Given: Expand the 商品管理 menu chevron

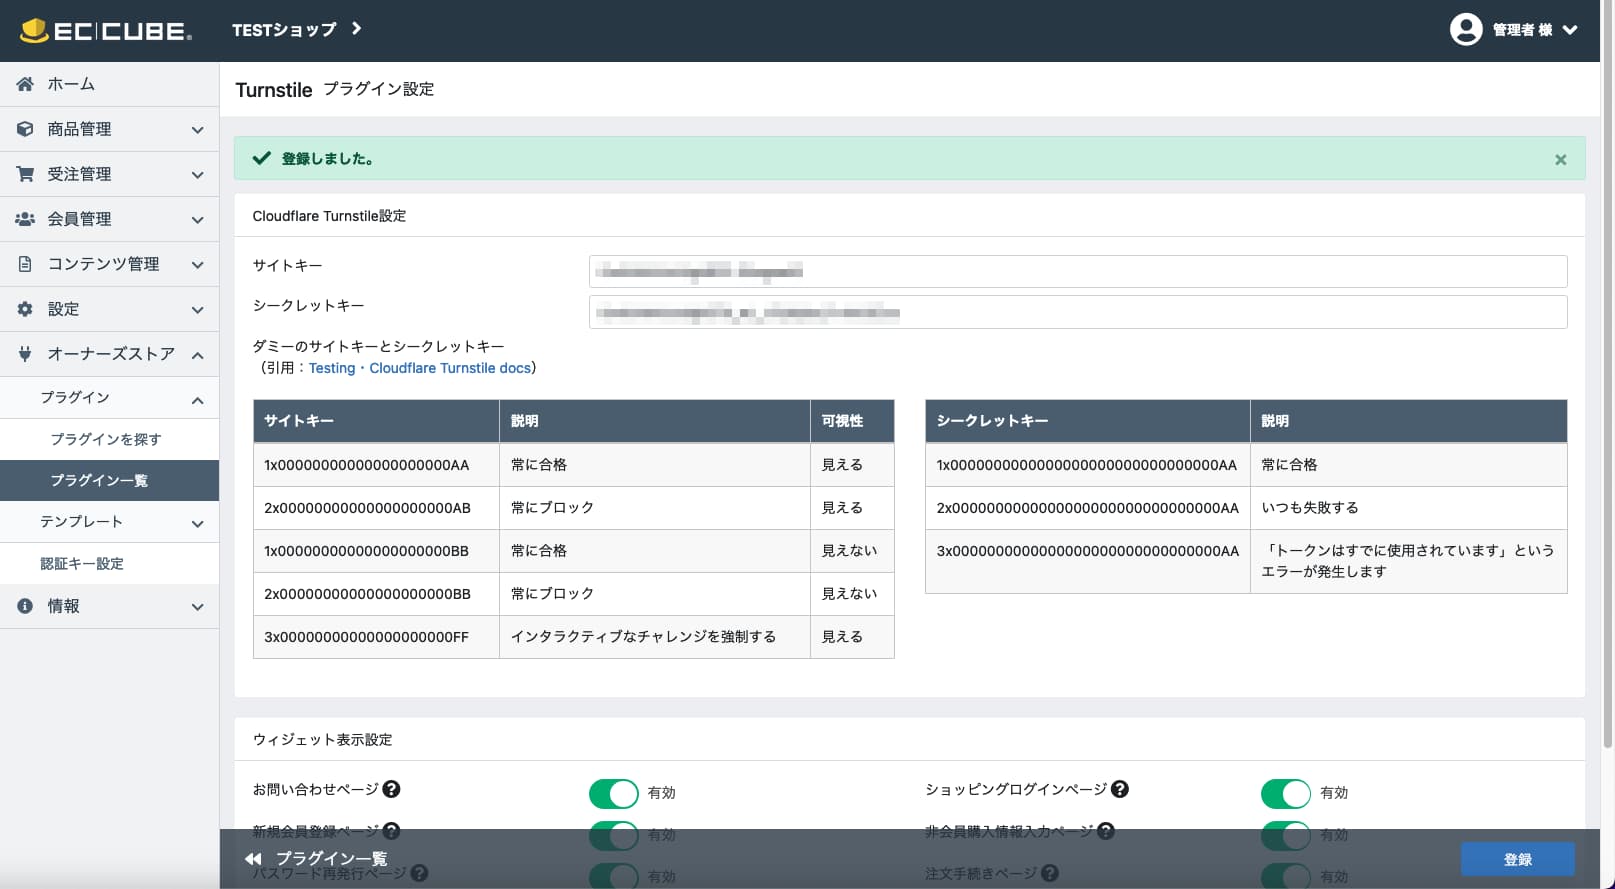Looking at the screenshot, I should tap(197, 130).
